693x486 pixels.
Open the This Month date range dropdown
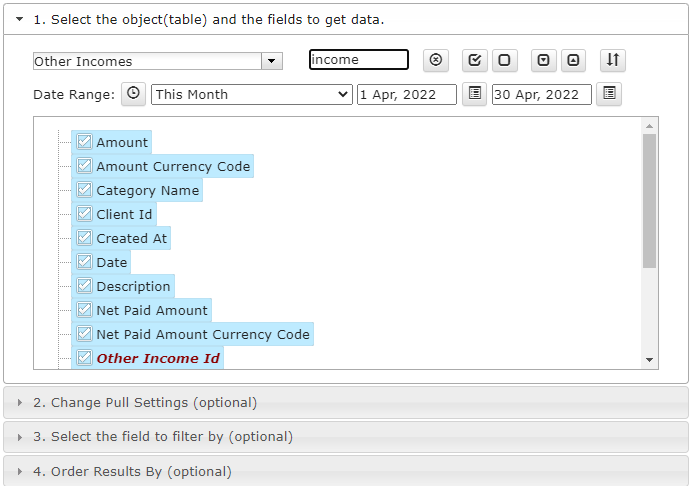point(251,95)
